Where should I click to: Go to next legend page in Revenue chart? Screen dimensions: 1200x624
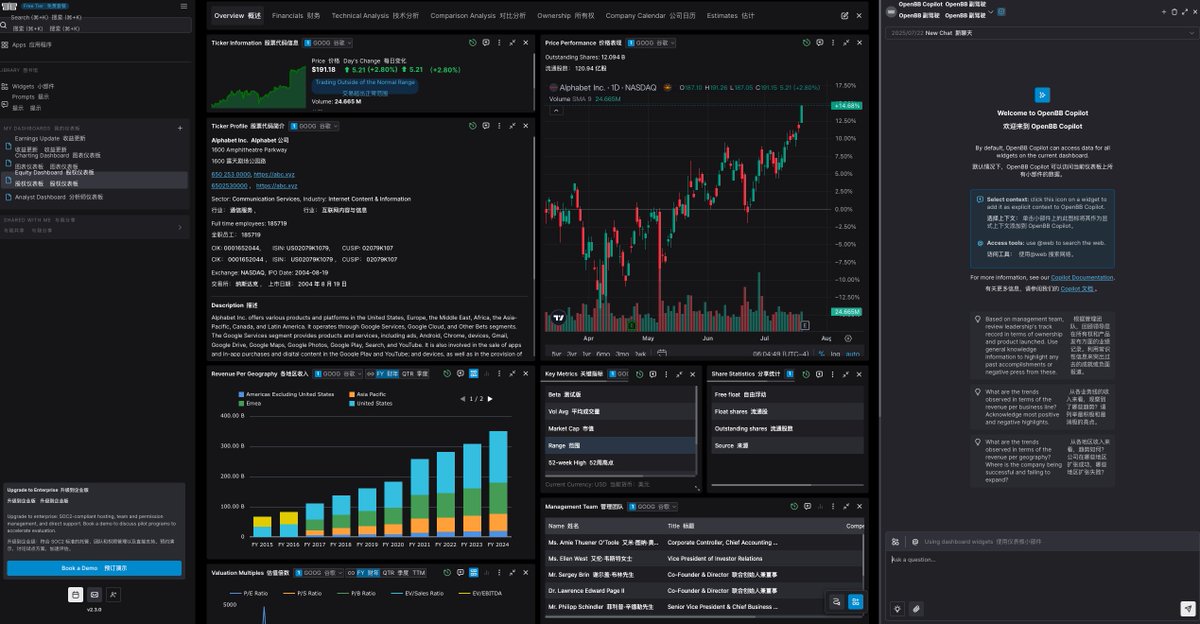click(492, 399)
